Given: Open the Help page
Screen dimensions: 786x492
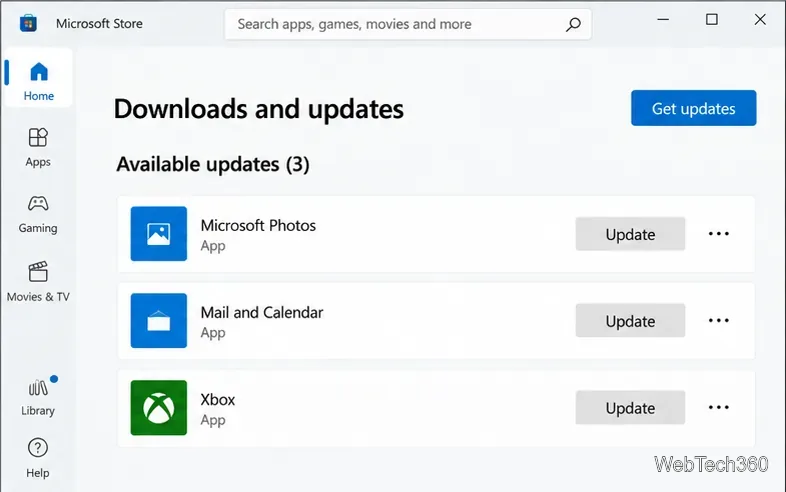Looking at the screenshot, I should [38, 458].
